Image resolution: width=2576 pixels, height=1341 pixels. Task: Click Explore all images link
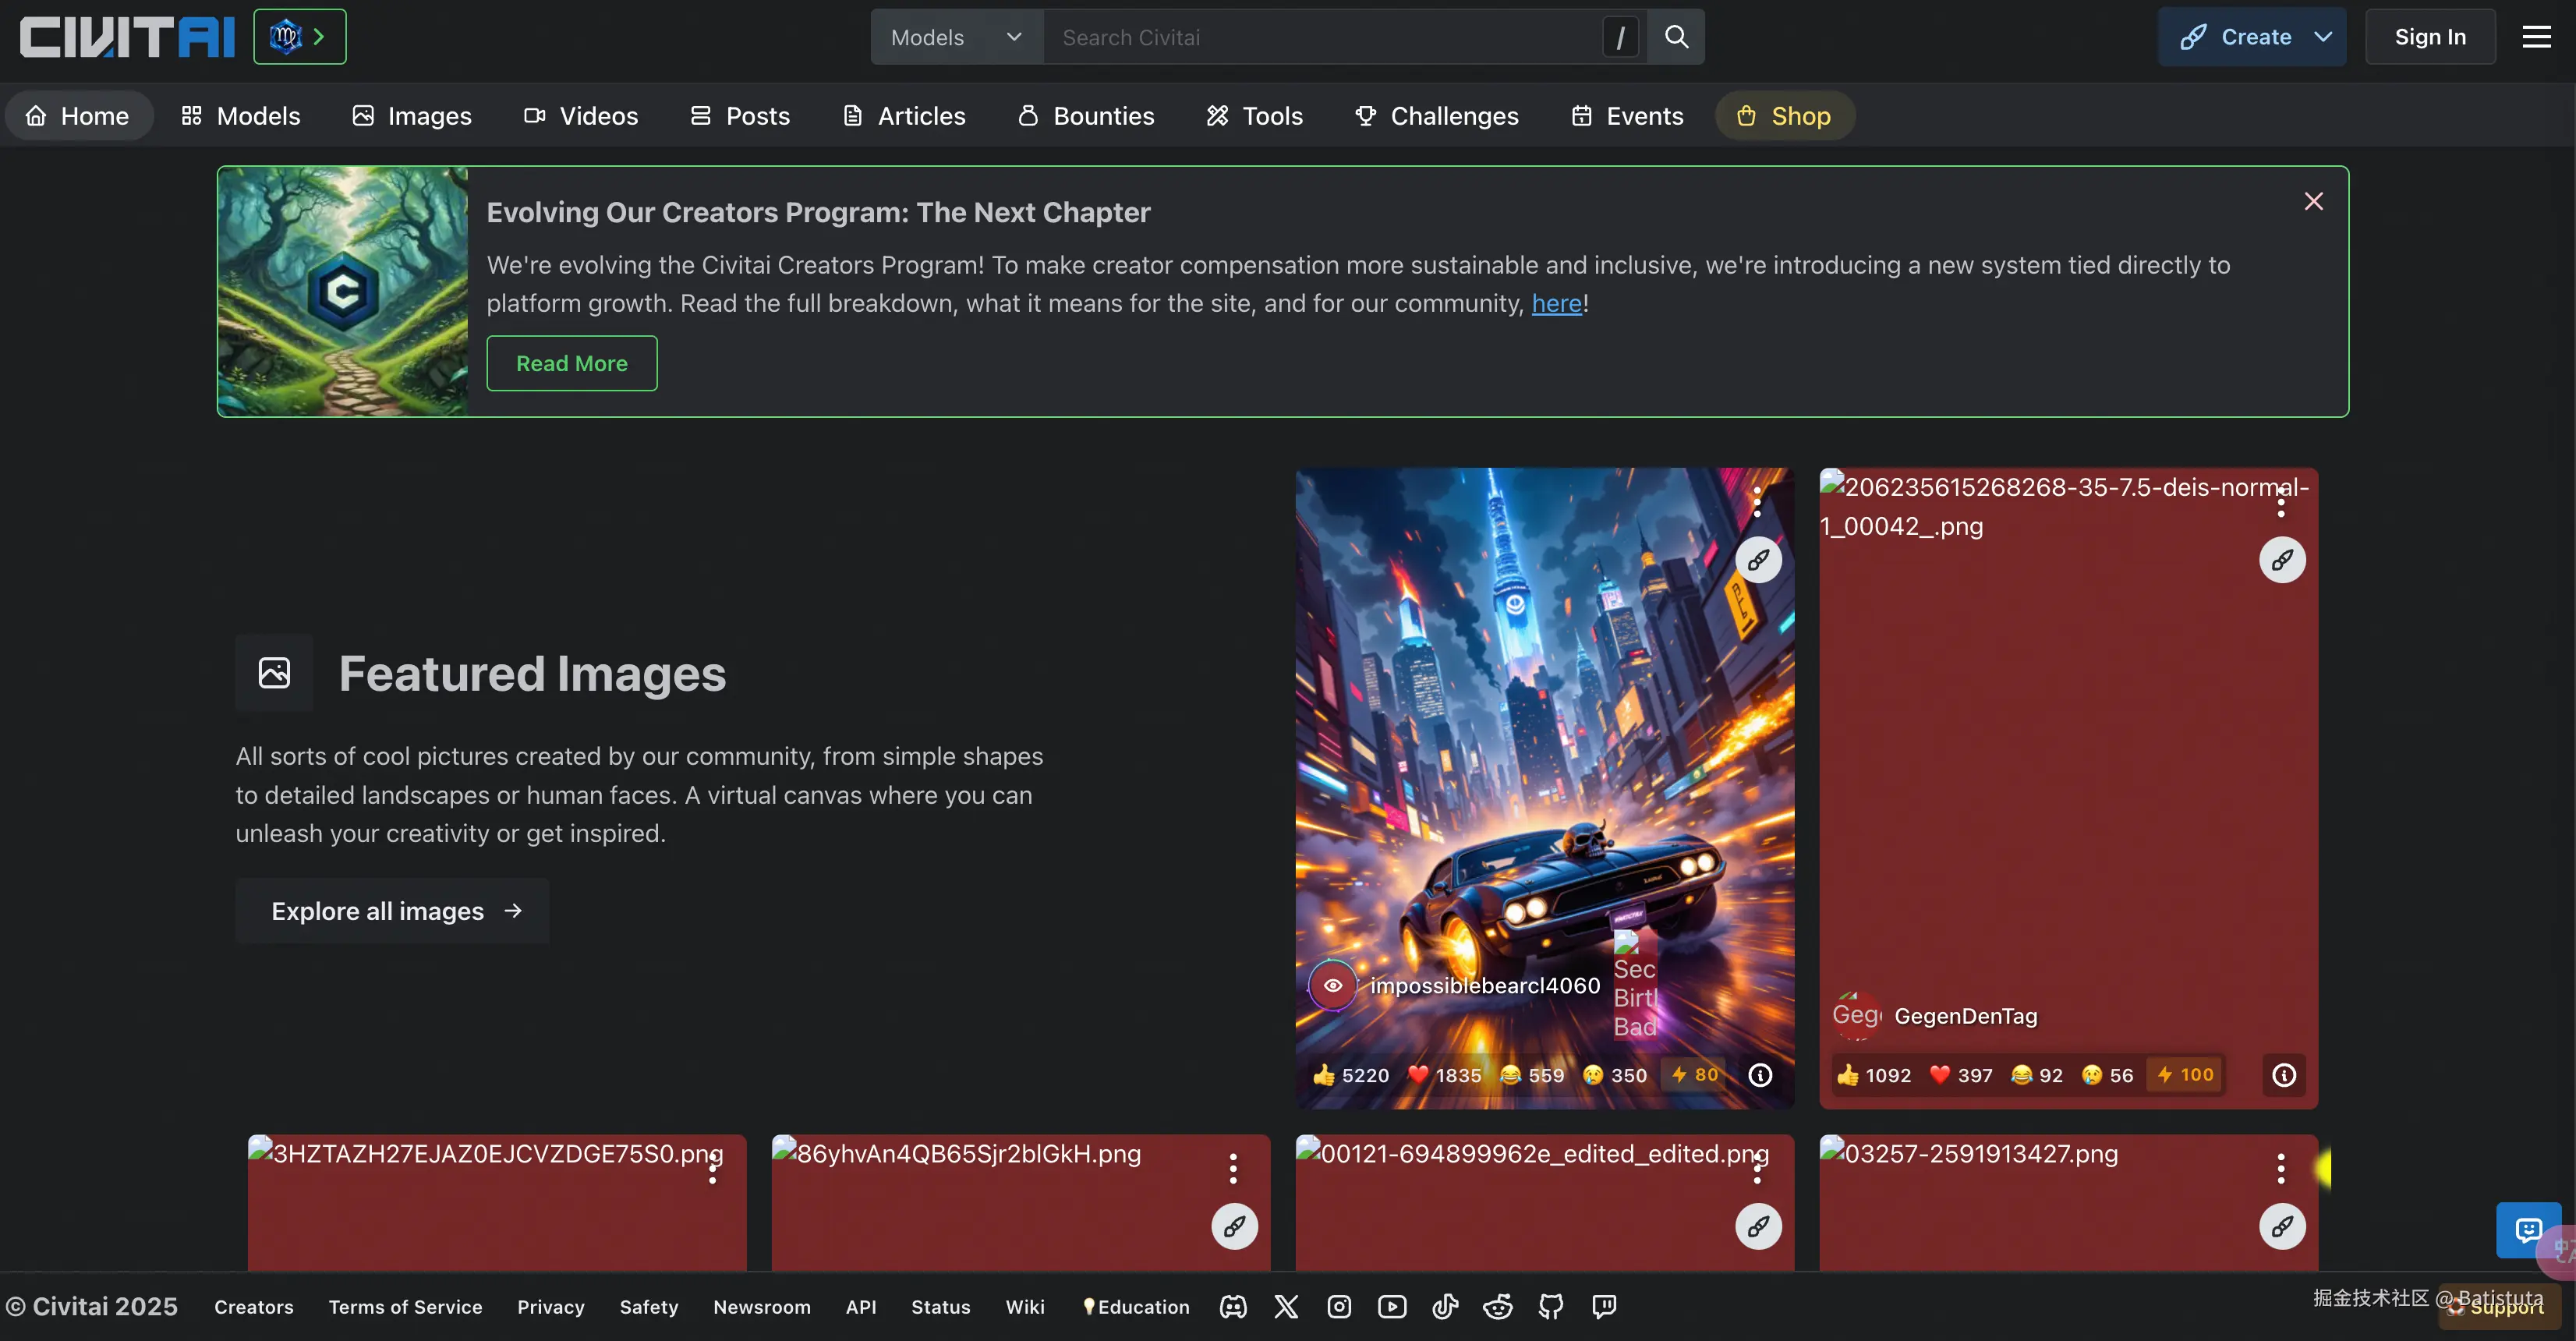click(x=392, y=911)
